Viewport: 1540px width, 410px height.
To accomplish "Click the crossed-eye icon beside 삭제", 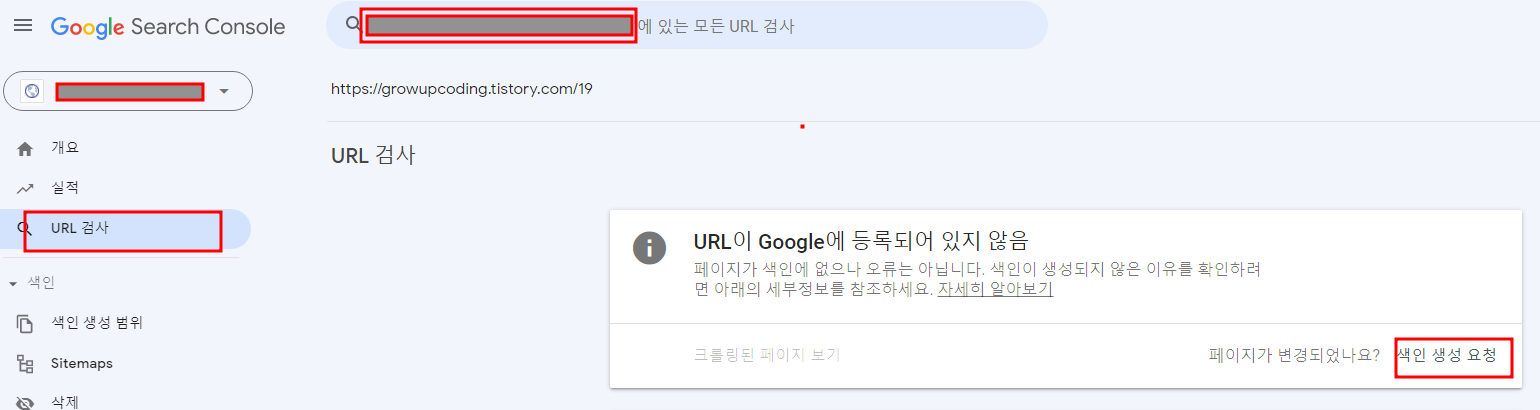I will [x=26, y=403].
